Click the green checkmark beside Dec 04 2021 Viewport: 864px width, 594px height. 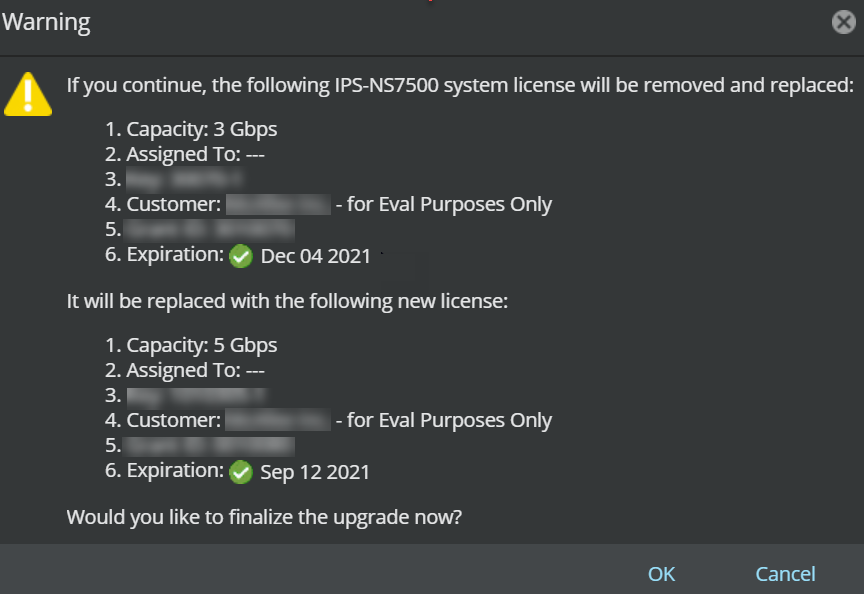pos(241,256)
